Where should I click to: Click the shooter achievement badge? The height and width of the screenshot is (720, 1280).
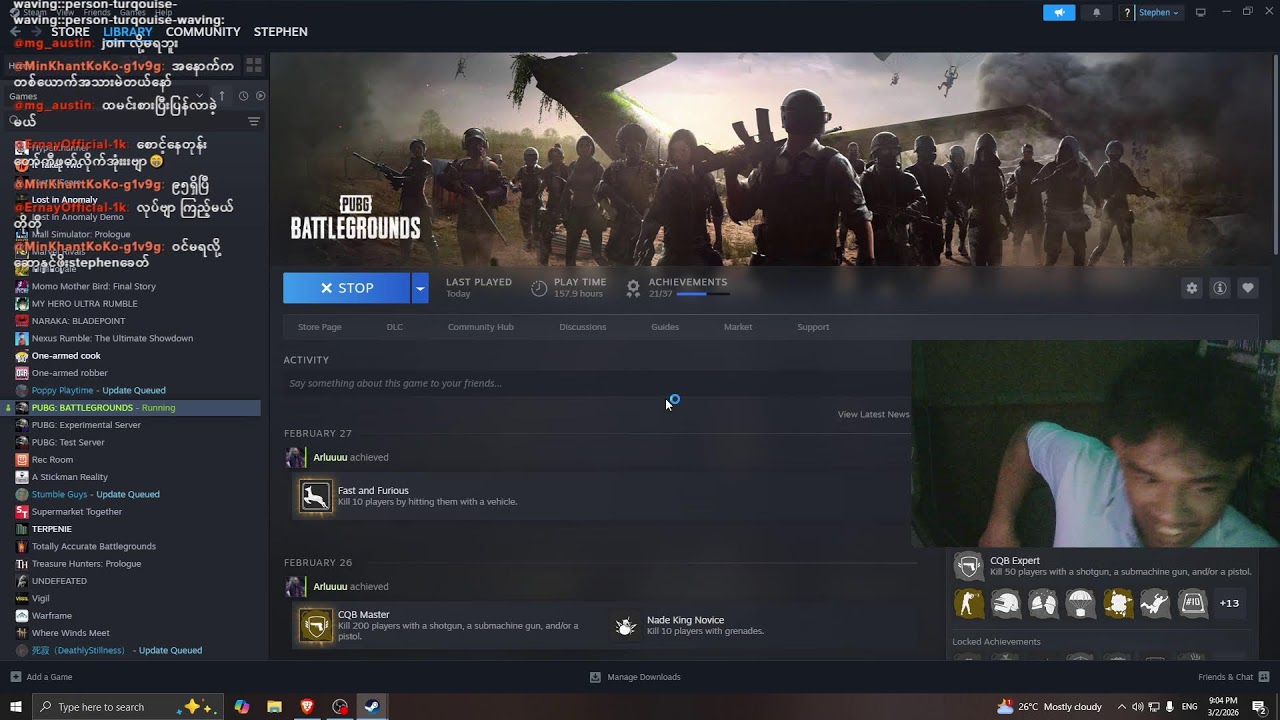[968, 603]
